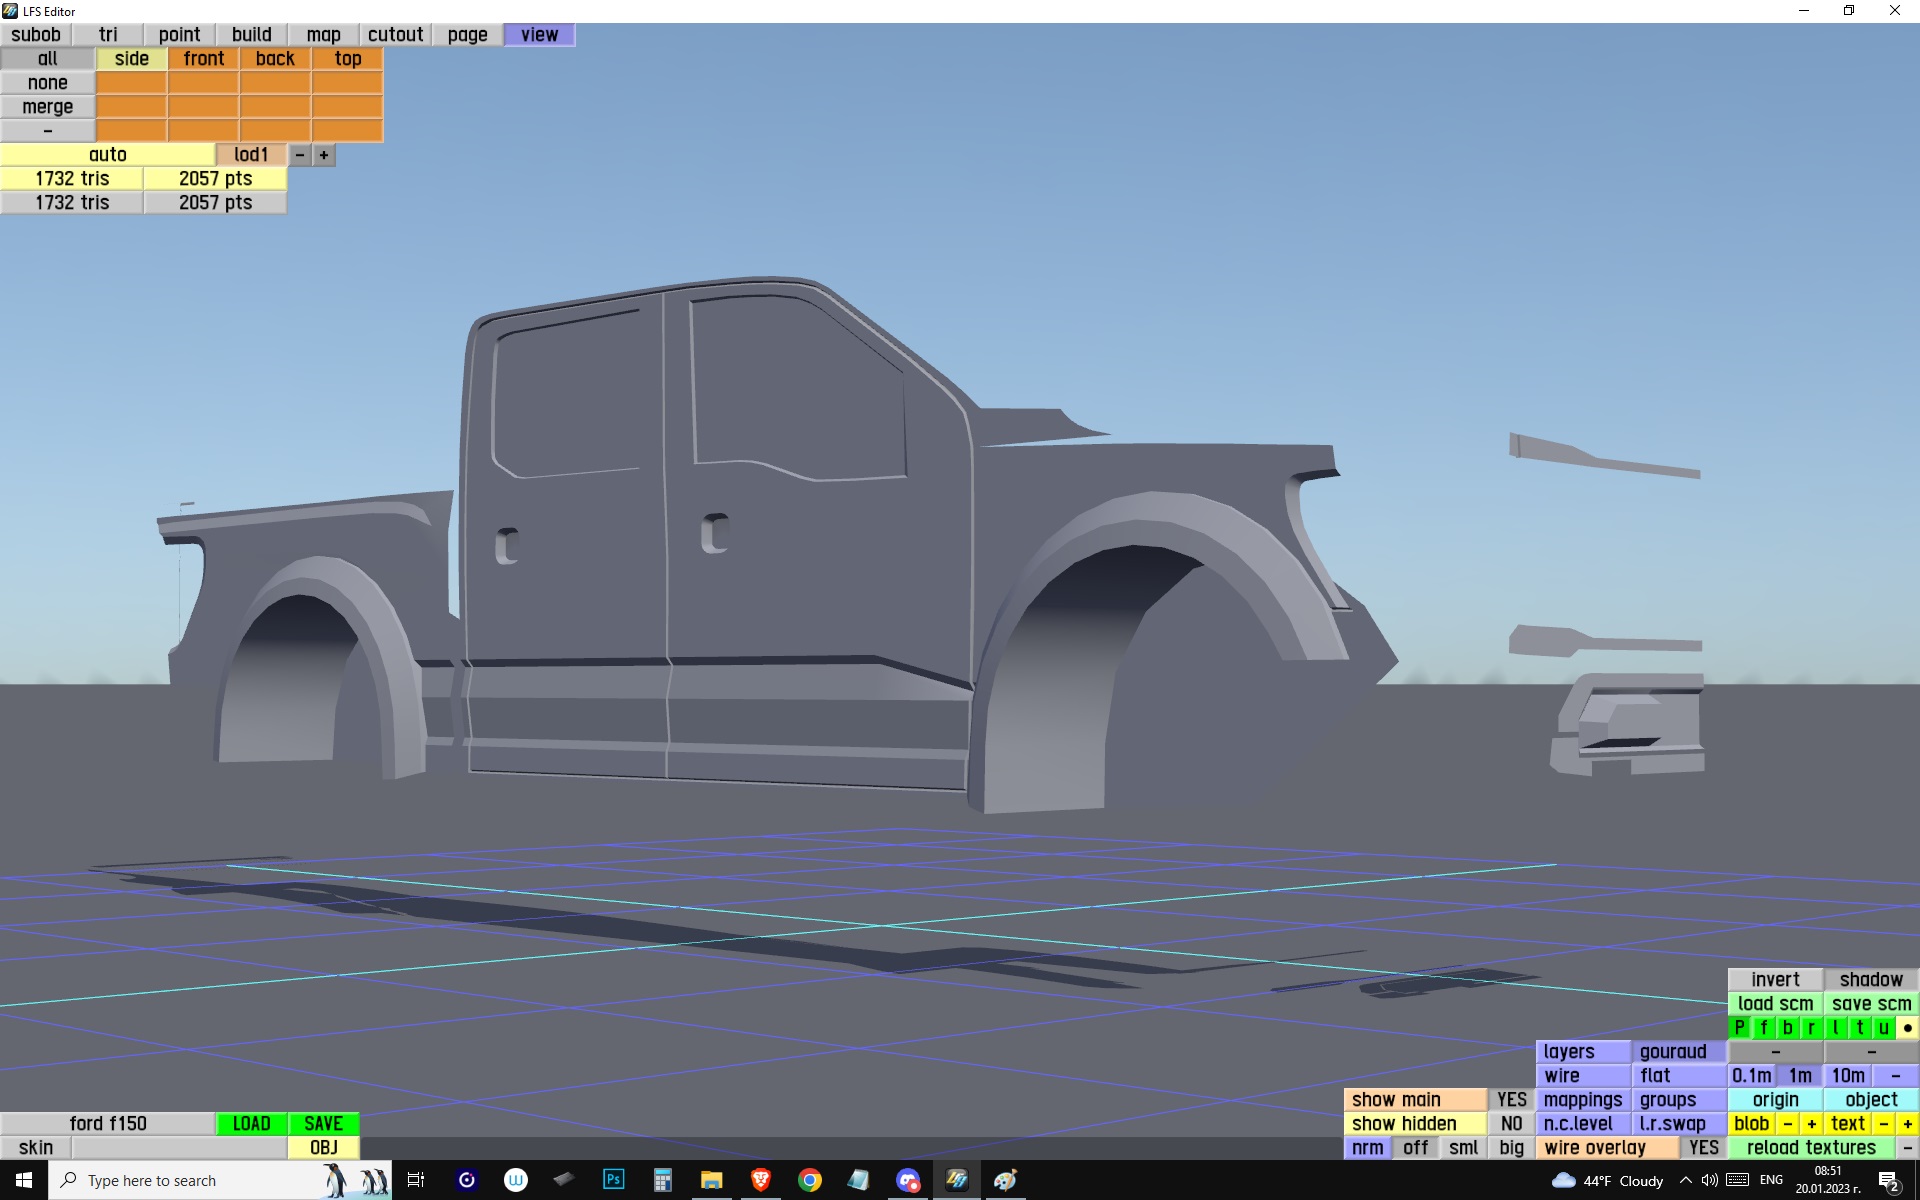
Task: Open Calculator from the taskbar
Action: click(x=662, y=1180)
